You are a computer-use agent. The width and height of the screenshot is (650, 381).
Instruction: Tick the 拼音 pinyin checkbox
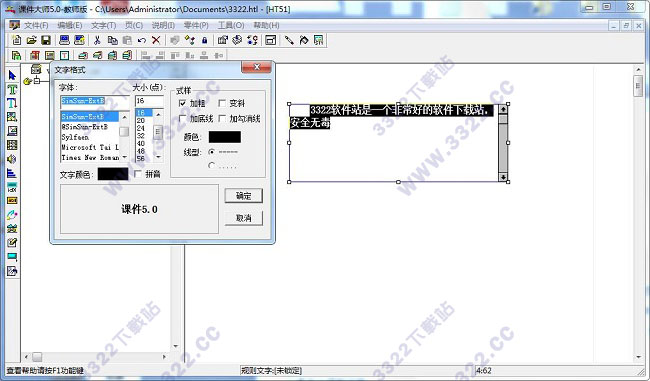(x=138, y=174)
